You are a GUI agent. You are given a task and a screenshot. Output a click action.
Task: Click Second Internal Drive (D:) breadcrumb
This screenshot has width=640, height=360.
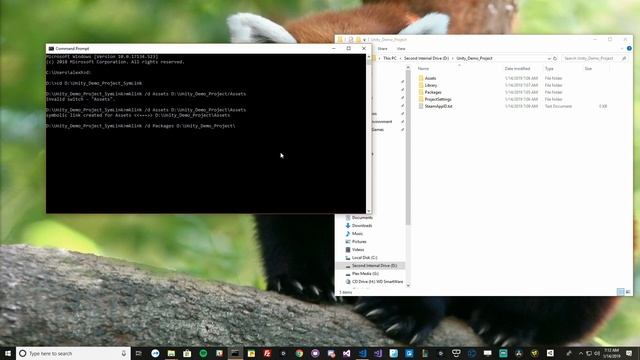[426, 58]
